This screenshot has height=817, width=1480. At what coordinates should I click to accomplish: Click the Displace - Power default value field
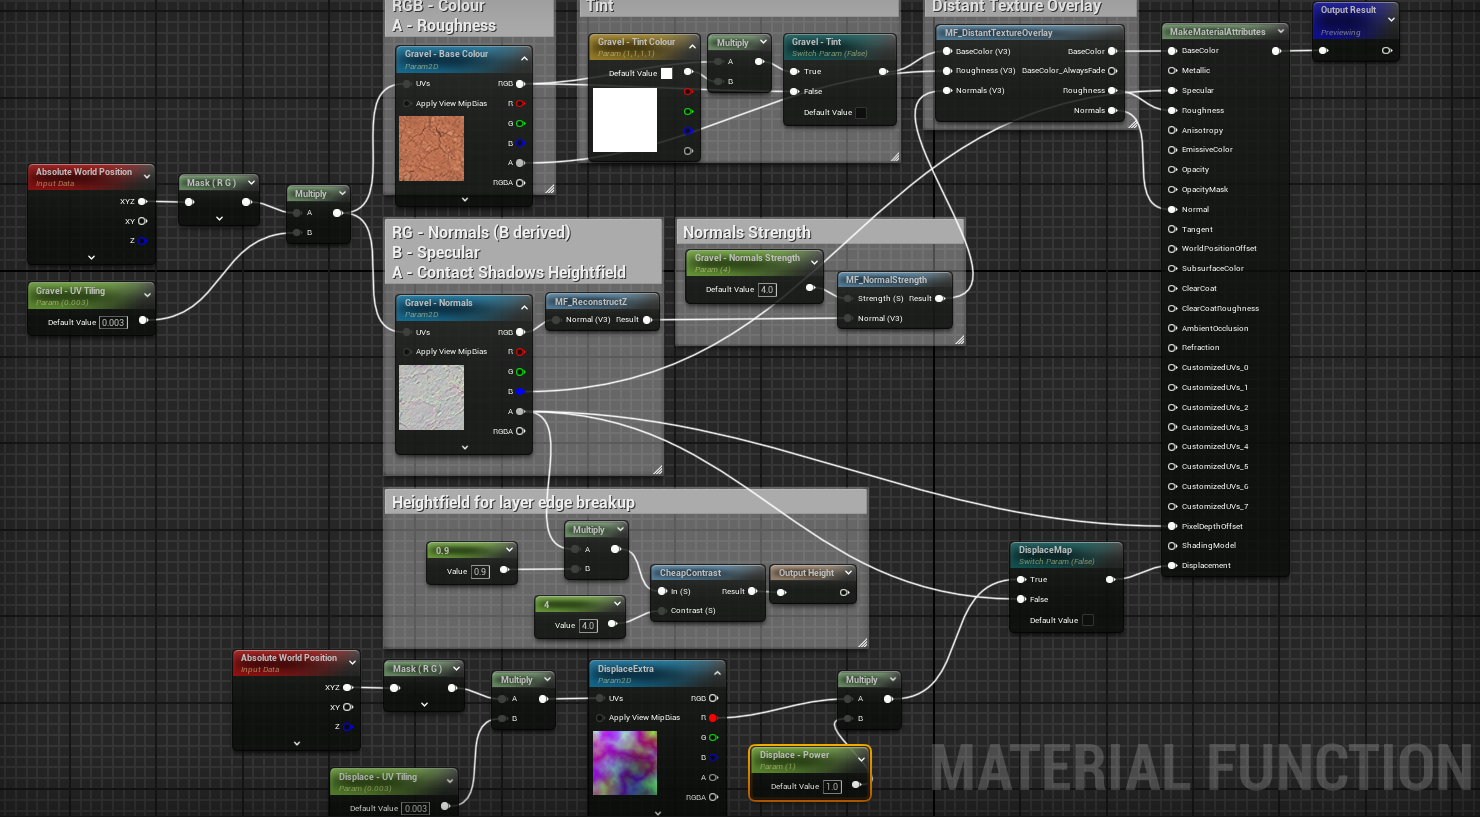832,787
